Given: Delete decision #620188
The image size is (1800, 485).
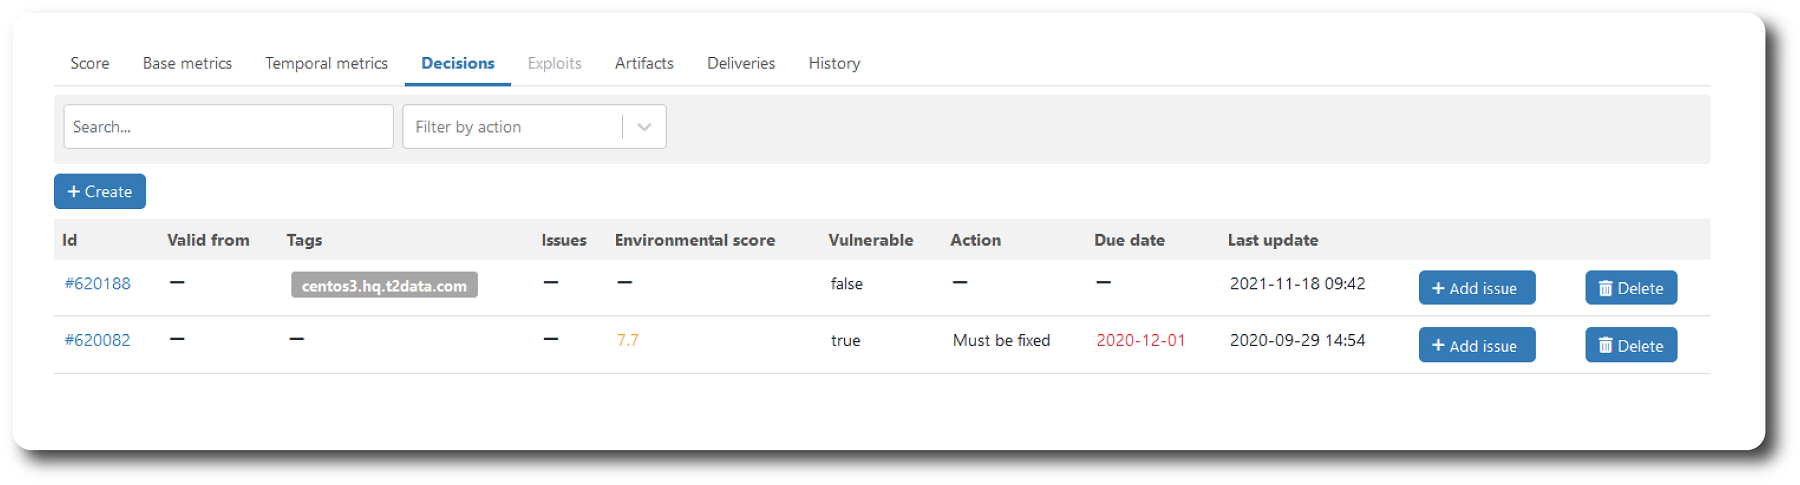Looking at the screenshot, I should (x=1630, y=288).
